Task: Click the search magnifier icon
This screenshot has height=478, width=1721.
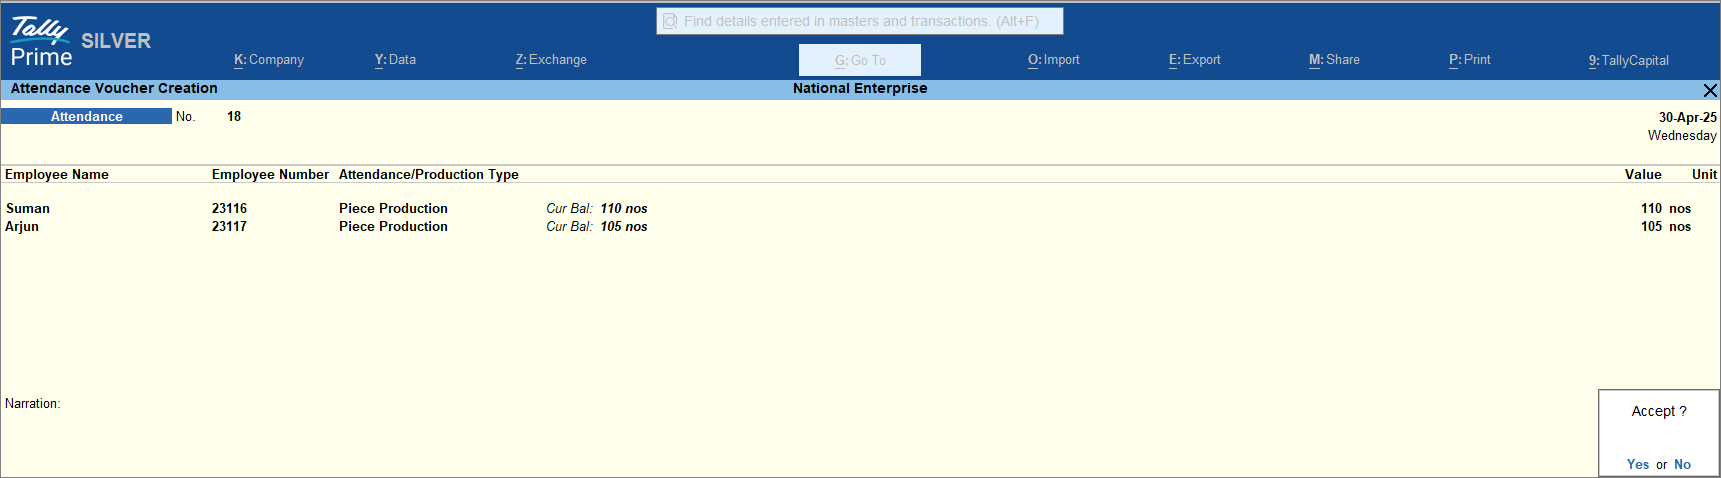Action: [670, 21]
